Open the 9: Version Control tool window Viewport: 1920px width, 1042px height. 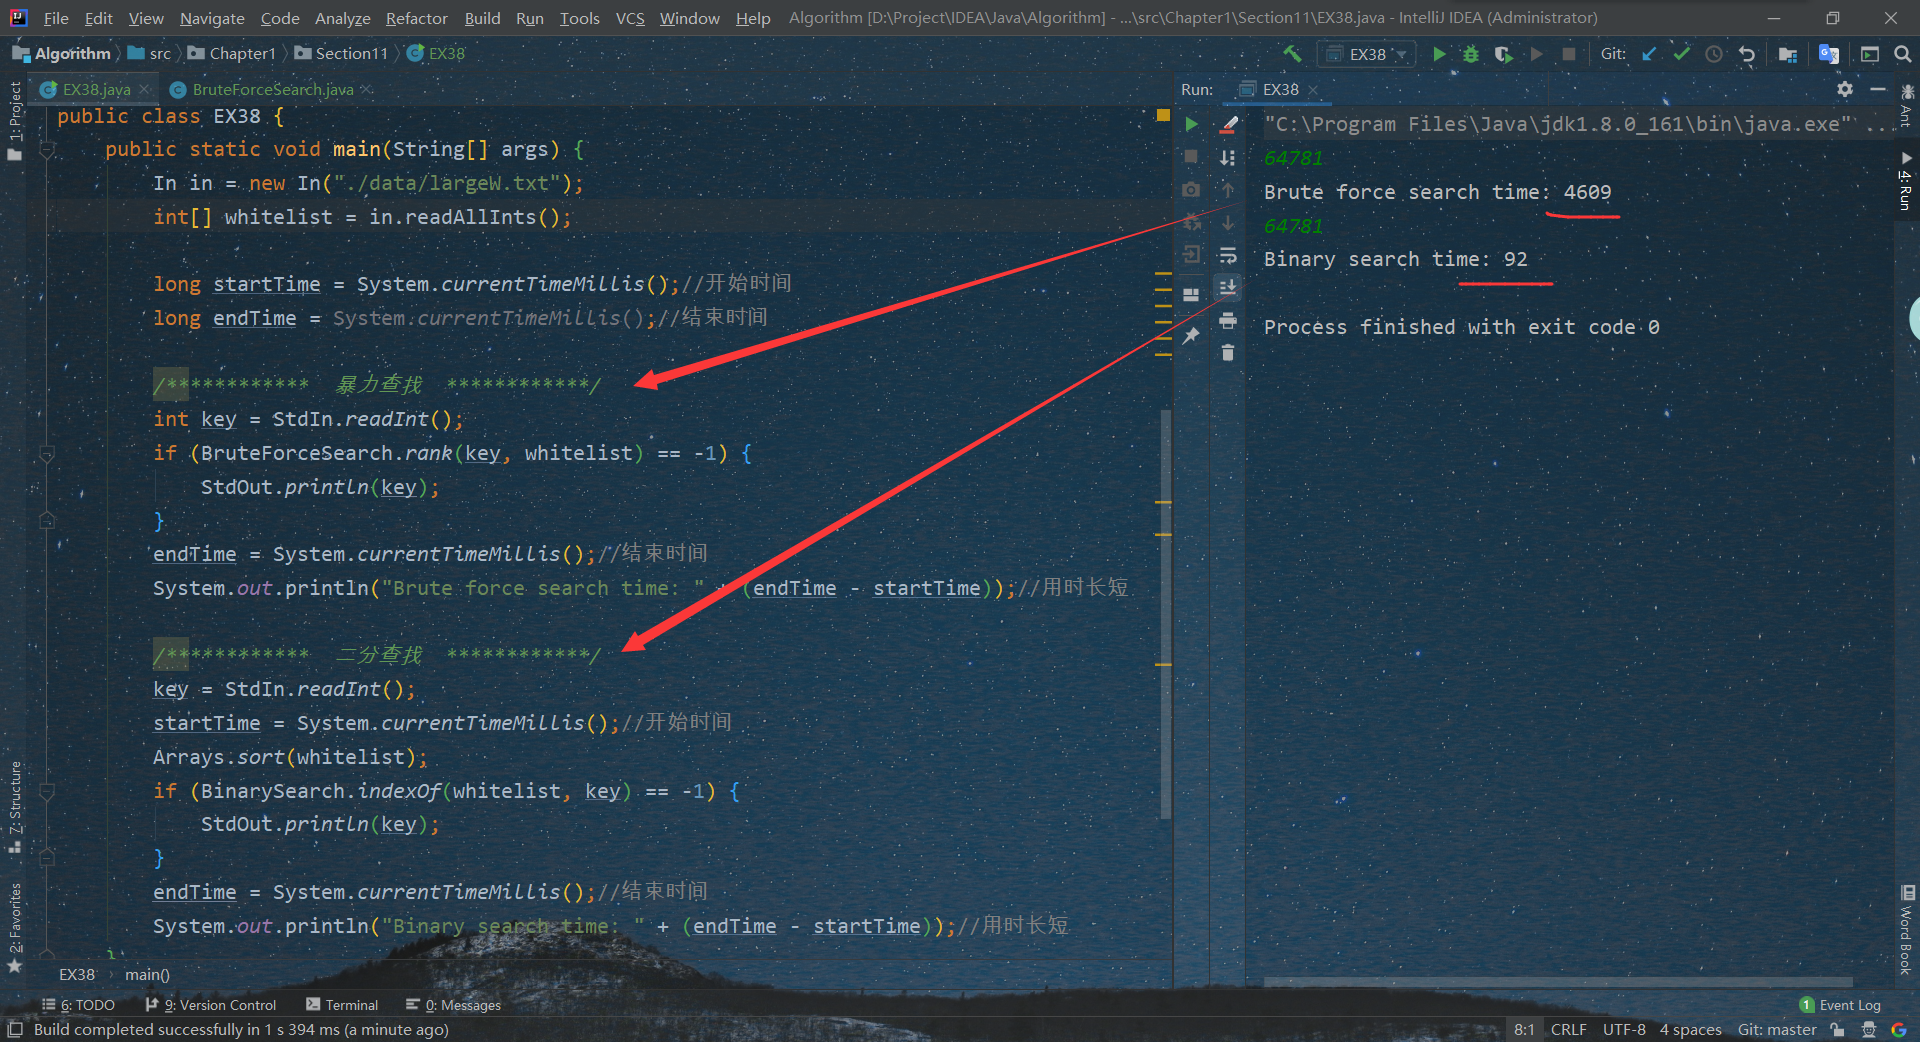211,1005
